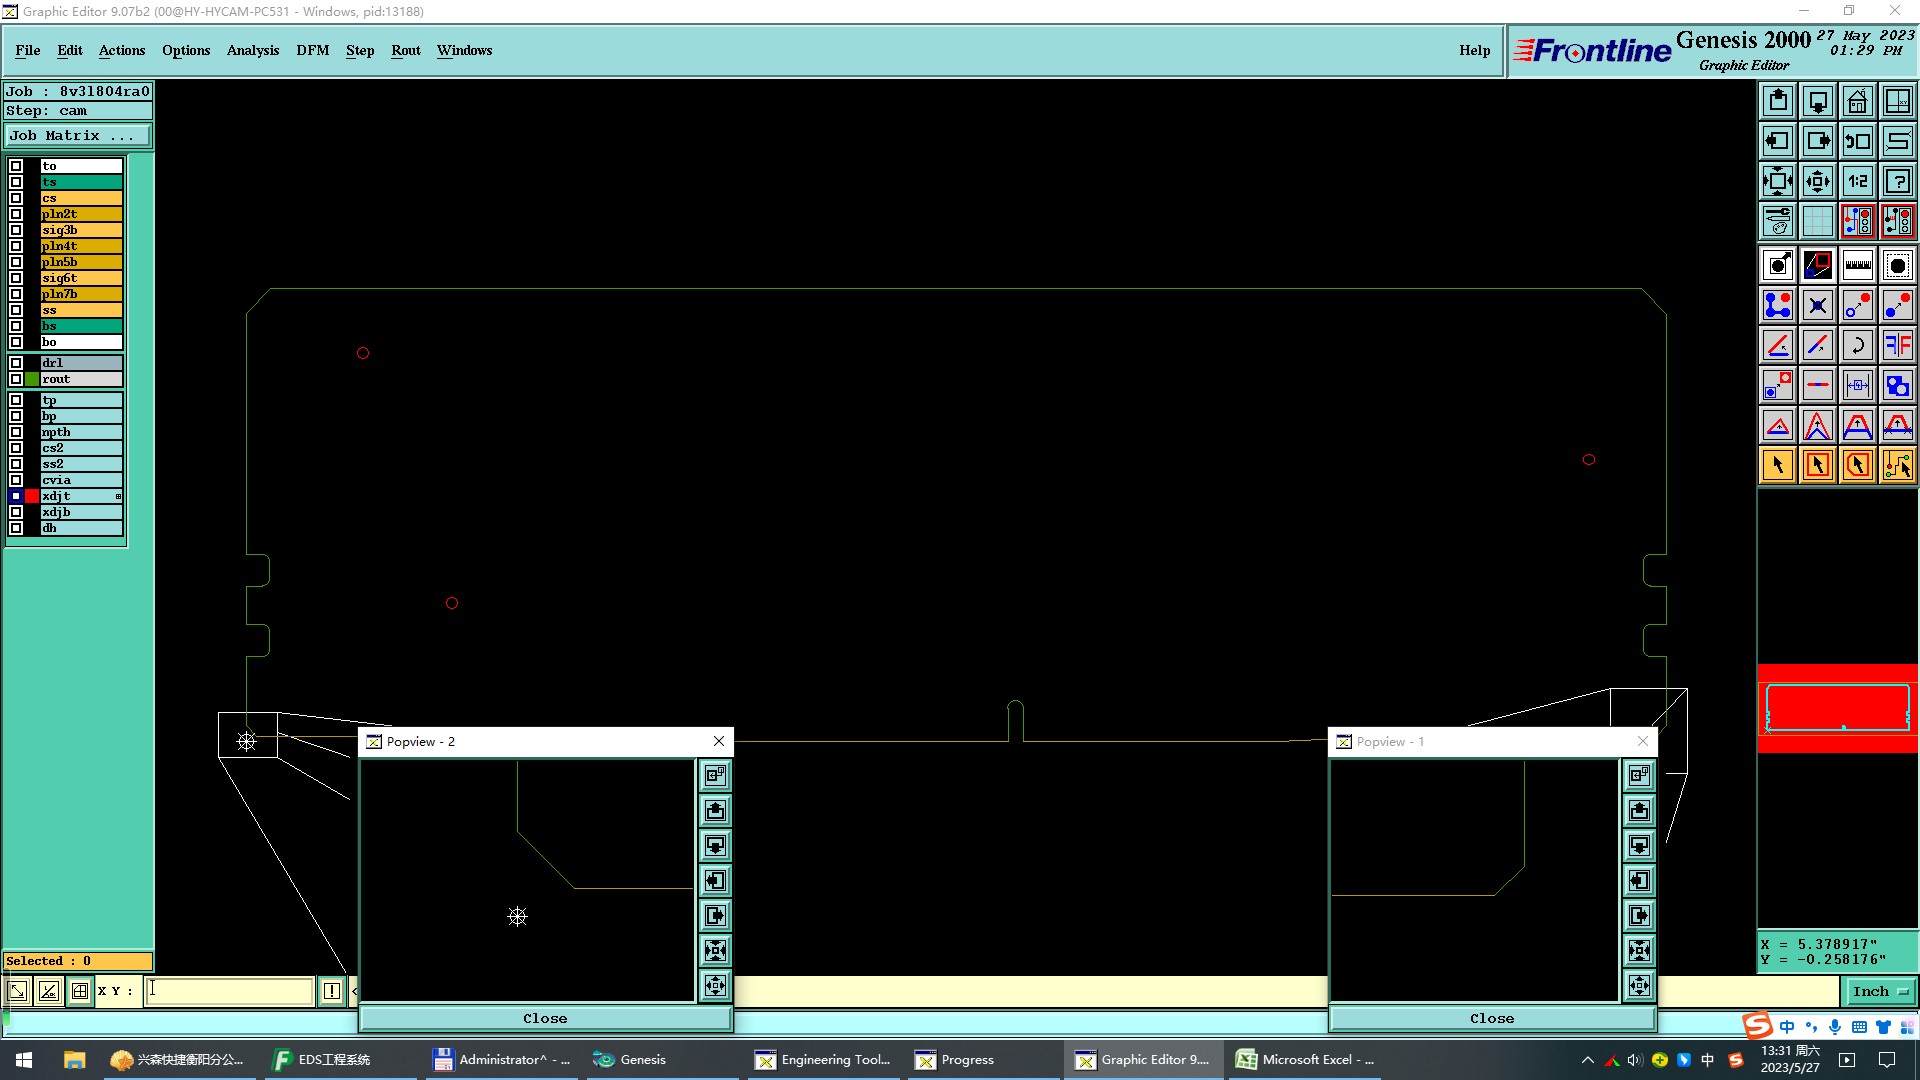Image resolution: width=1920 pixels, height=1080 pixels.
Task: Open the Help menu
Action: [1474, 50]
